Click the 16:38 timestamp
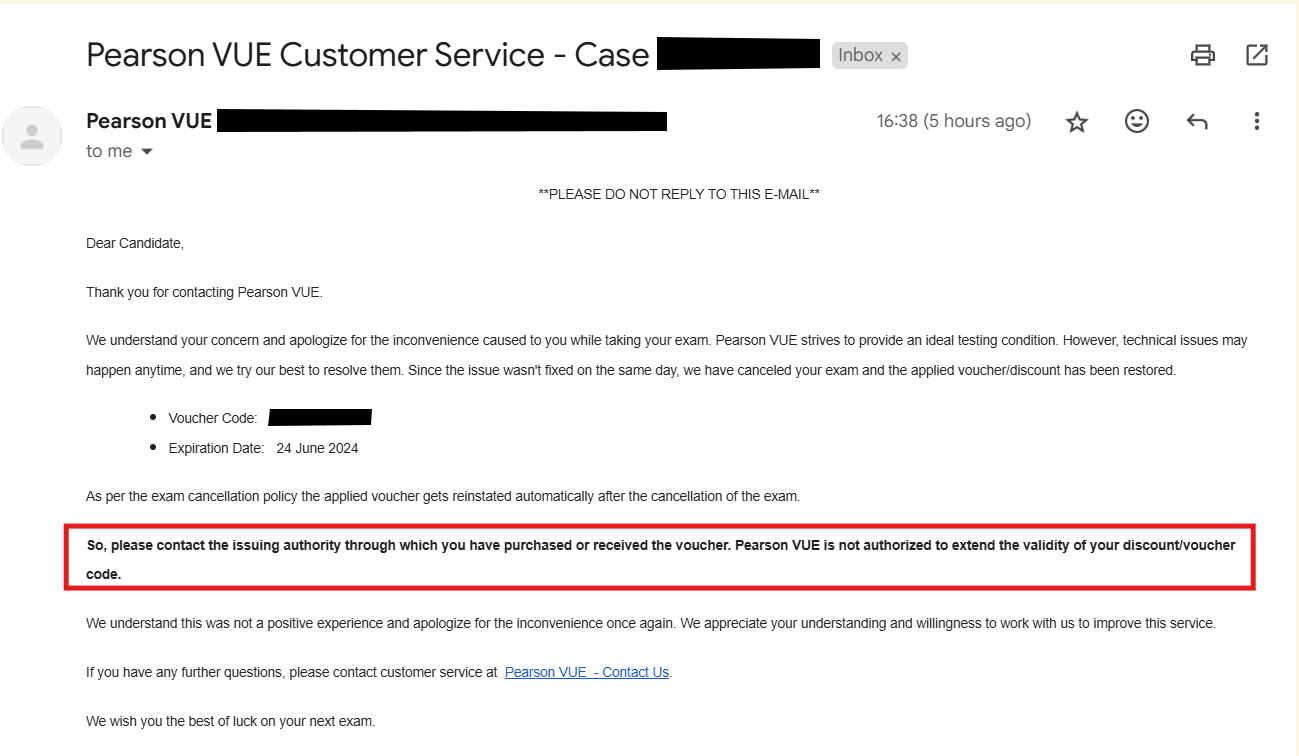 953,121
